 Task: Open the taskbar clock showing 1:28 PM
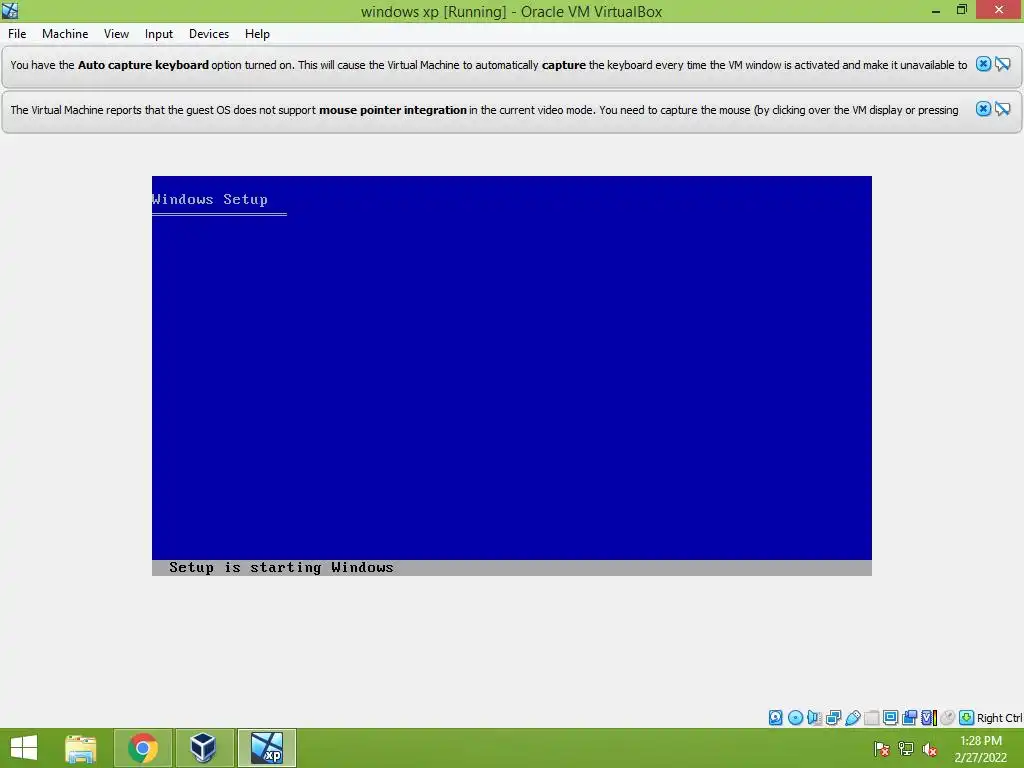tap(981, 748)
